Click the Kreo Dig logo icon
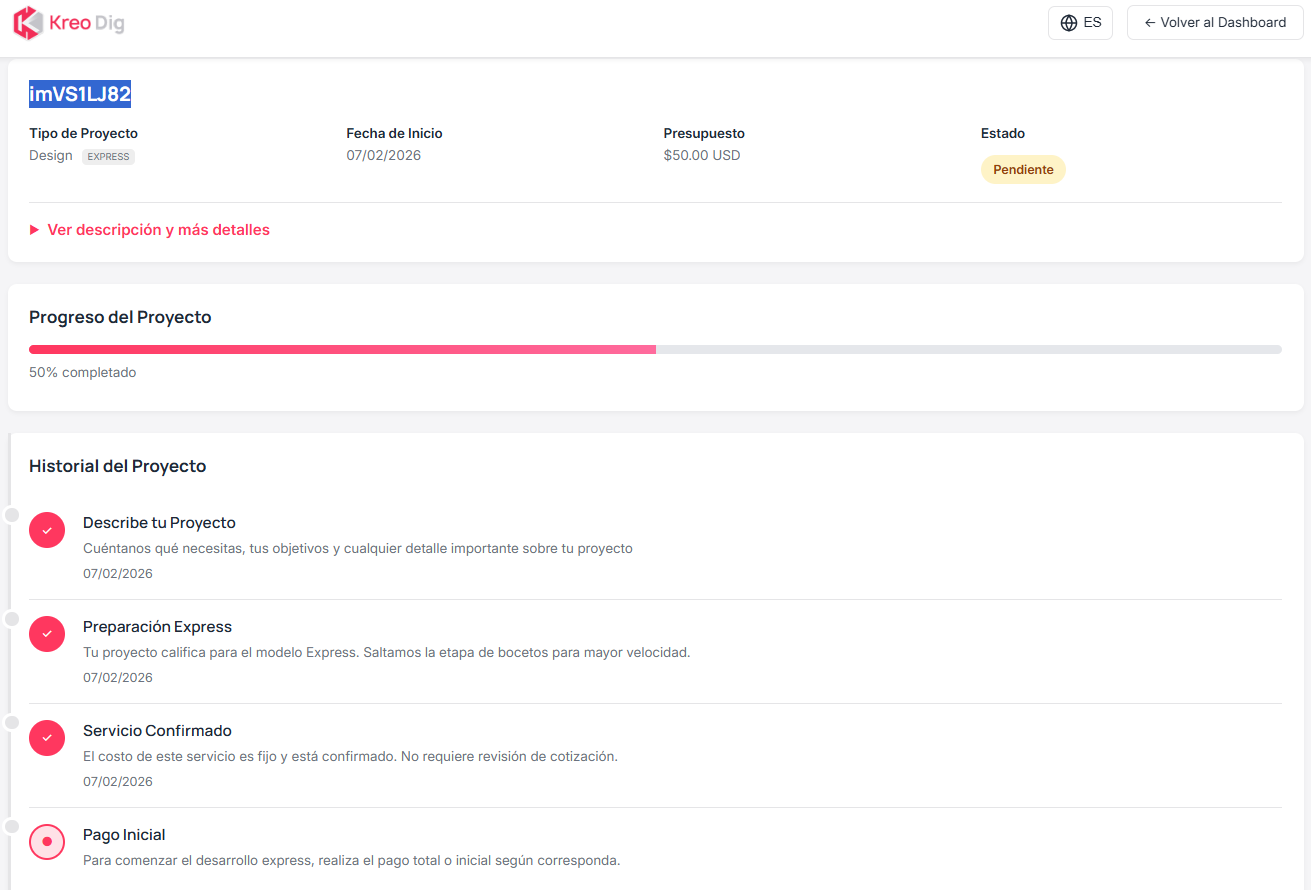Screen dimensions: 1311x890 point(28,23)
